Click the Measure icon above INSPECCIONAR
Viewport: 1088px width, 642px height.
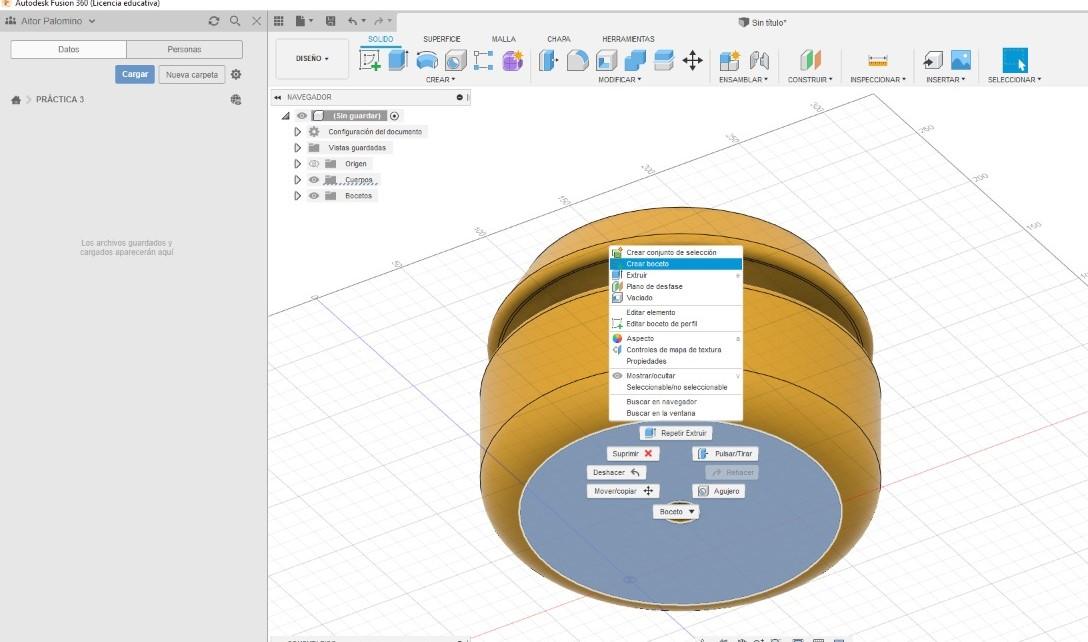coord(878,61)
